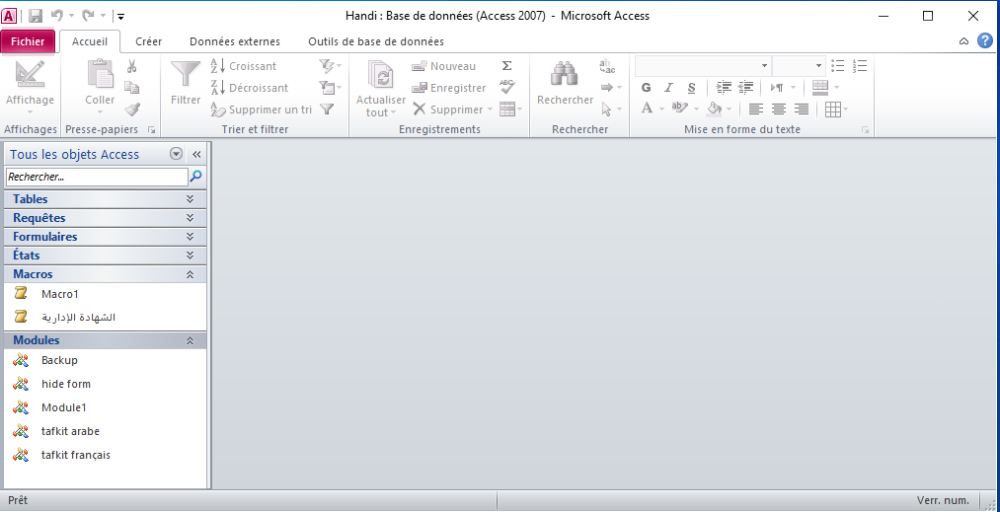Expand the Tables group
The width and height of the screenshot is (1000, 512).
[105, 199]
